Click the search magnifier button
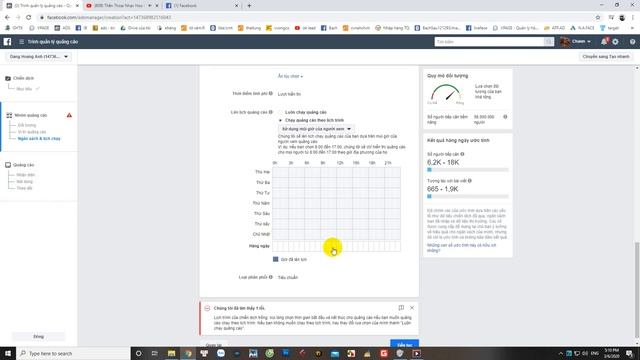 [549, 42]
